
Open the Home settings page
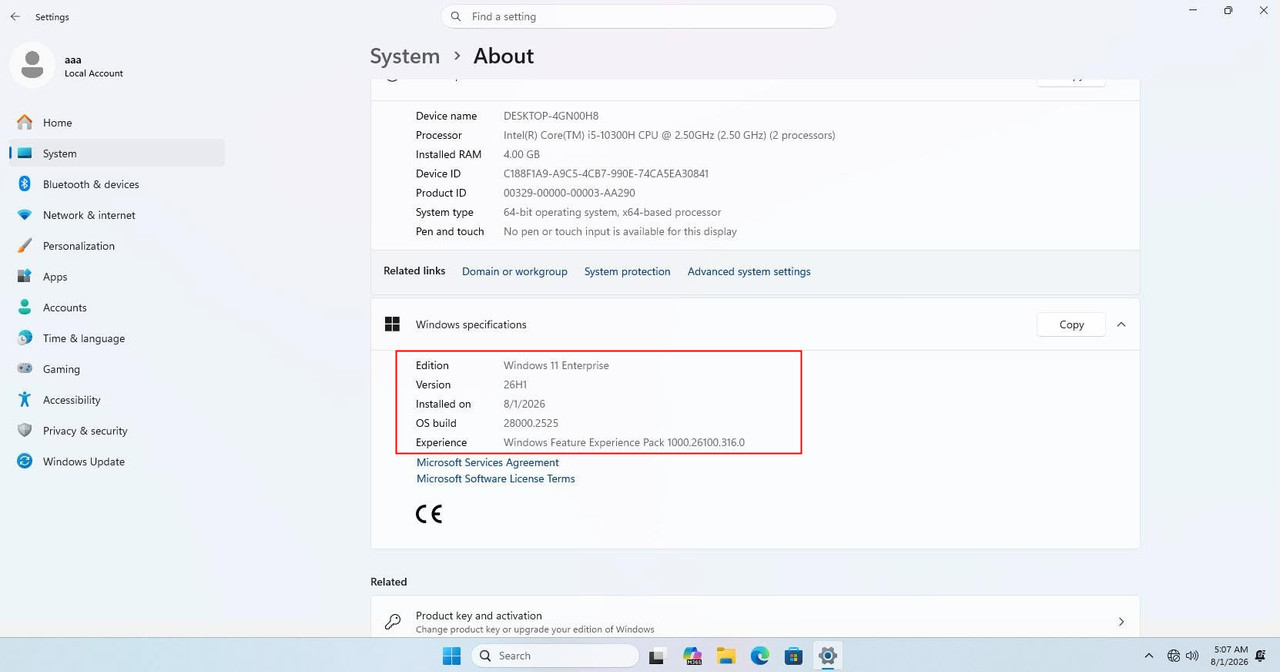tap(117, 123)
